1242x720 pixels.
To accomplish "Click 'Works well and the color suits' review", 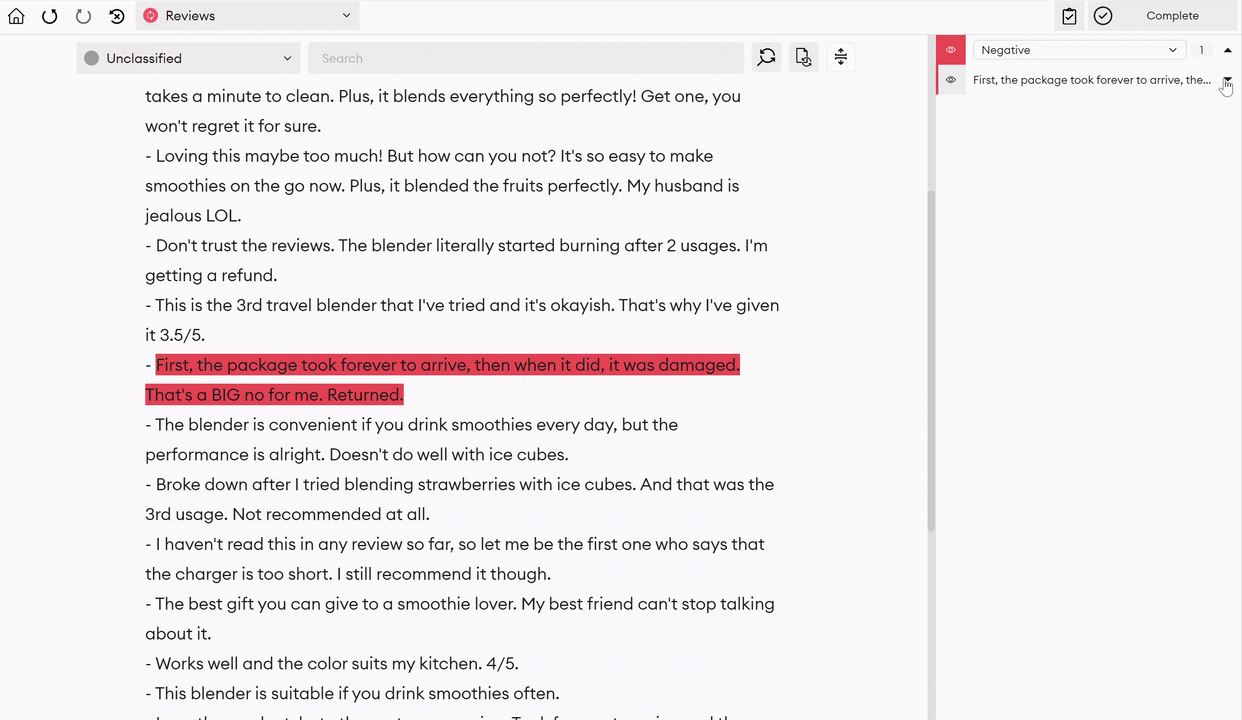I will pyautogui.click(x=332, y=664).
